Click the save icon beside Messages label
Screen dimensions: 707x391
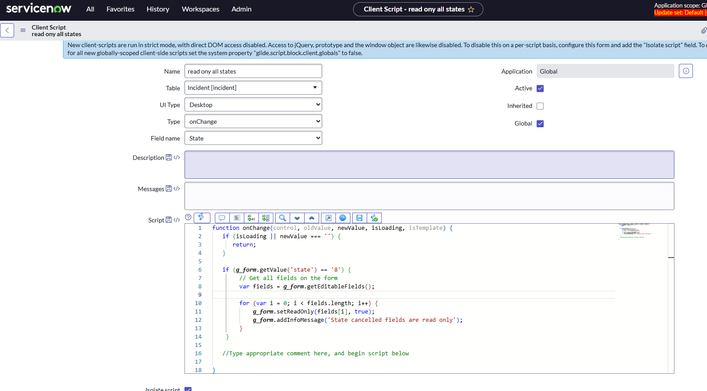tap(169, 189)
